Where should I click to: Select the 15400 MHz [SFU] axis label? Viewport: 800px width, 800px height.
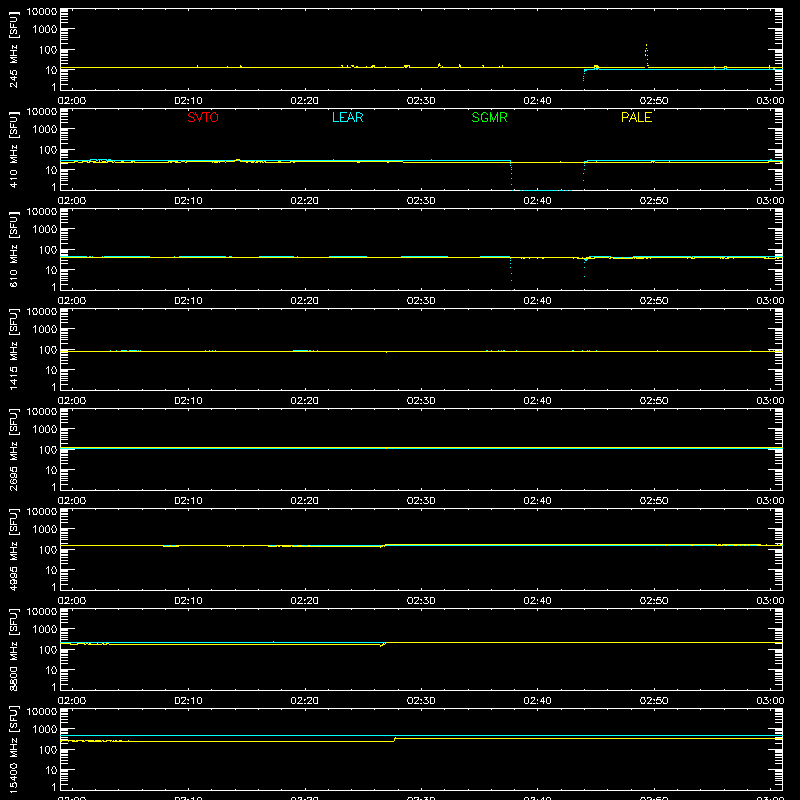[x=14, y=749]
